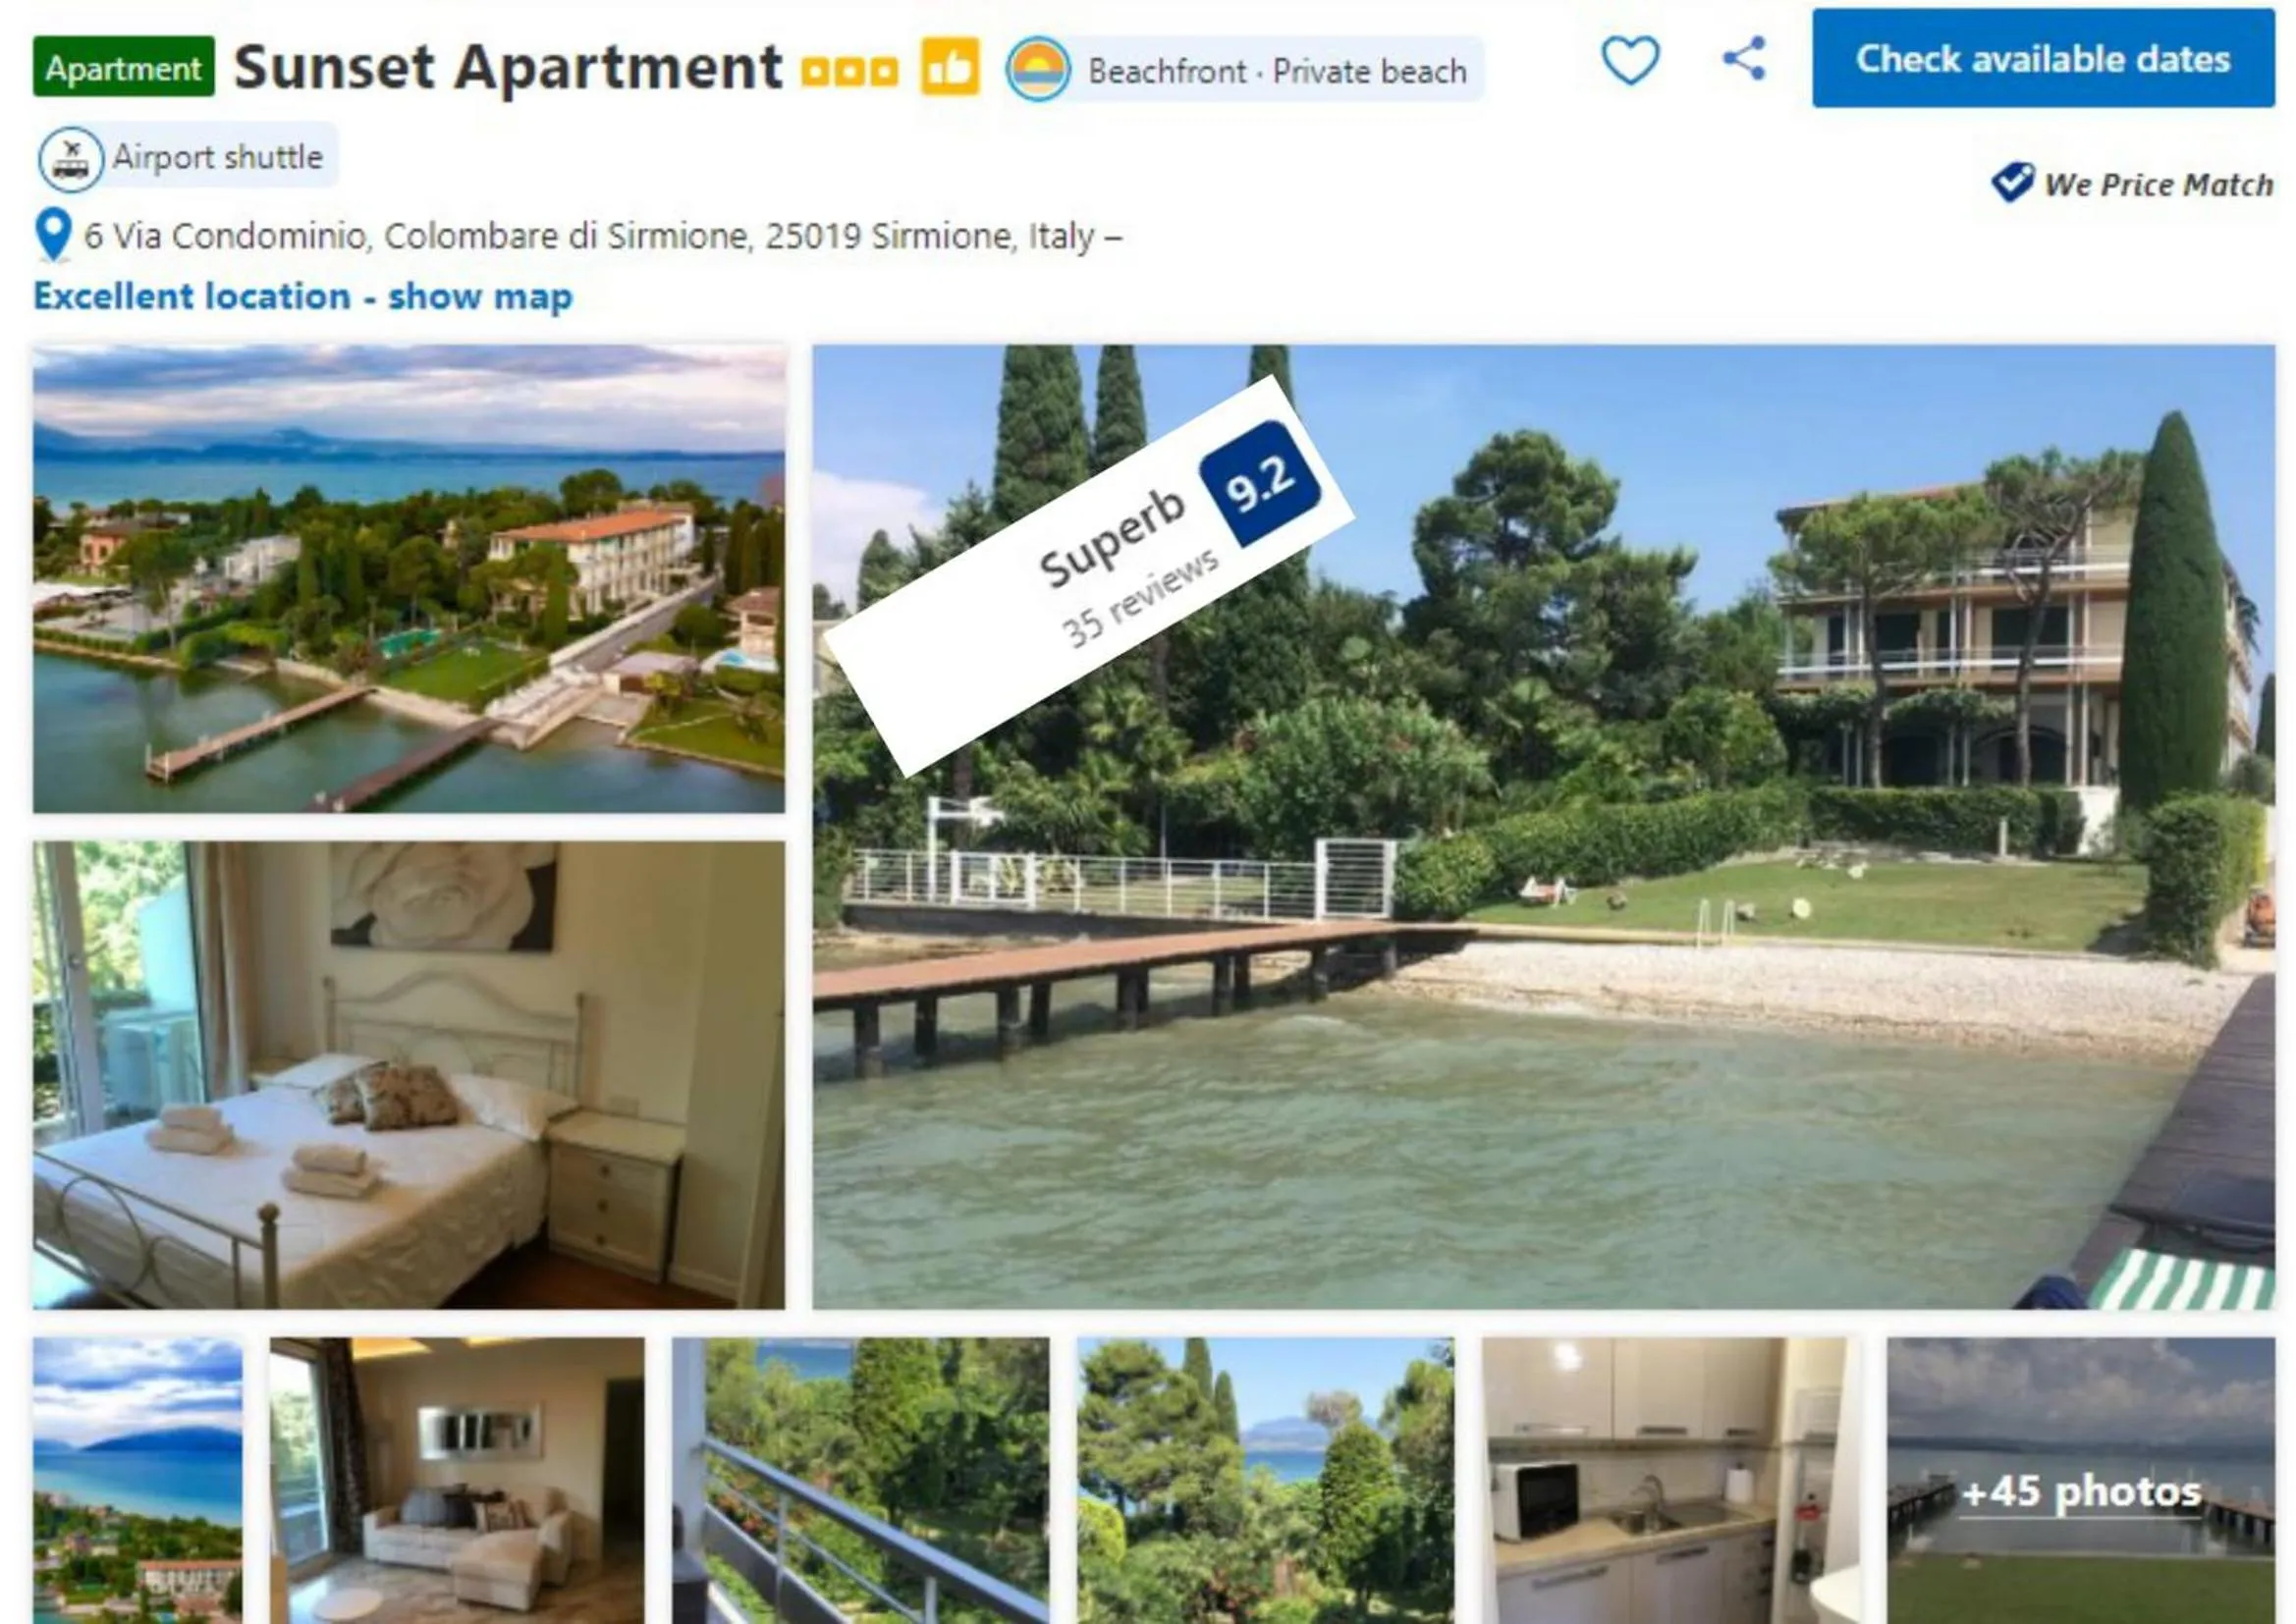The height and width of the screenshot is (1624, 2296).
Task: Open the share icon
Action: click(x=1744, y=58)
